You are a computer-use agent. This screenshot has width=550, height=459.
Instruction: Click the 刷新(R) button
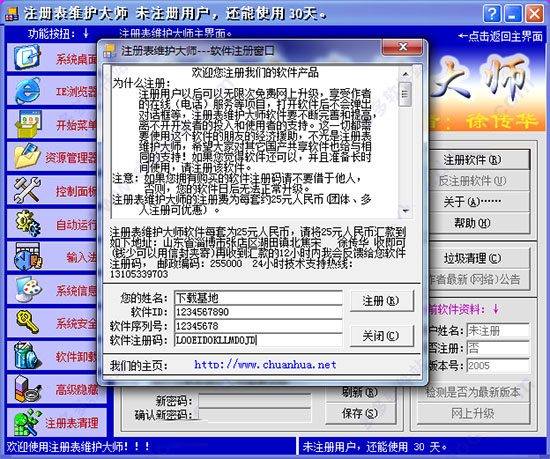(360, 392)
